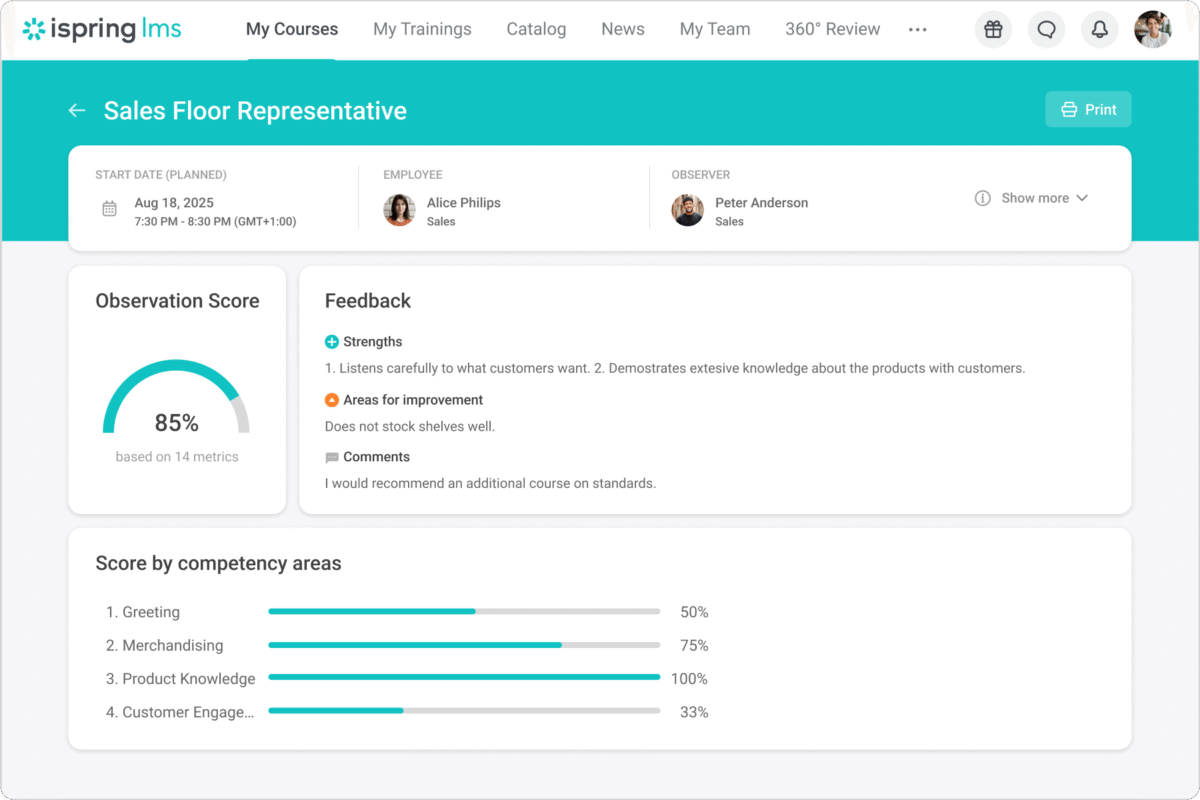
Task: Switch to the My Trainings tab
Action: click(422, 29)
